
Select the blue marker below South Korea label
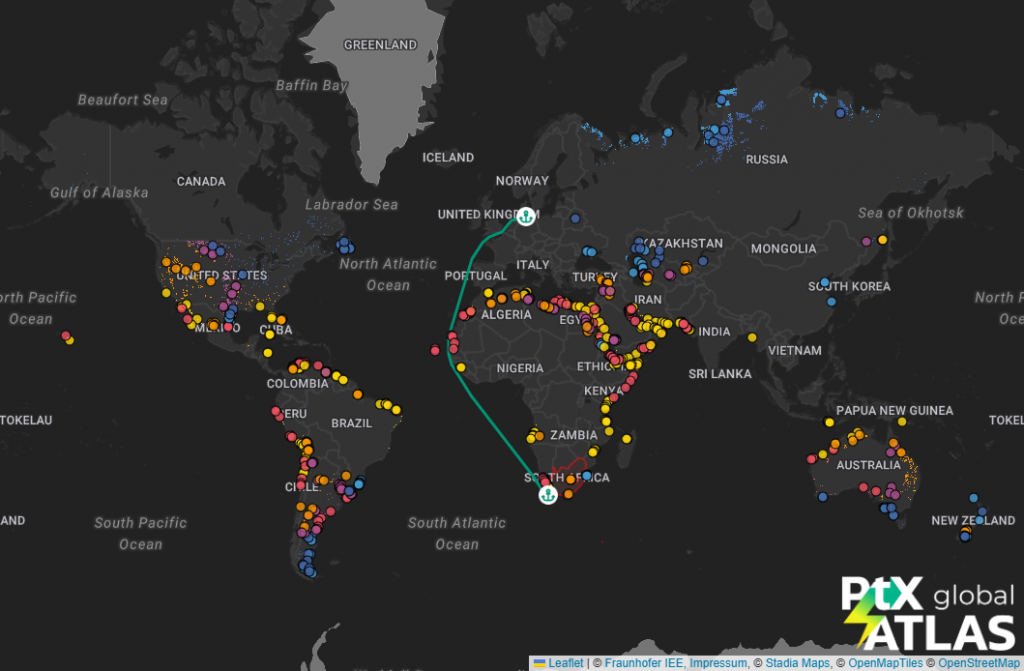coord(831,301)
